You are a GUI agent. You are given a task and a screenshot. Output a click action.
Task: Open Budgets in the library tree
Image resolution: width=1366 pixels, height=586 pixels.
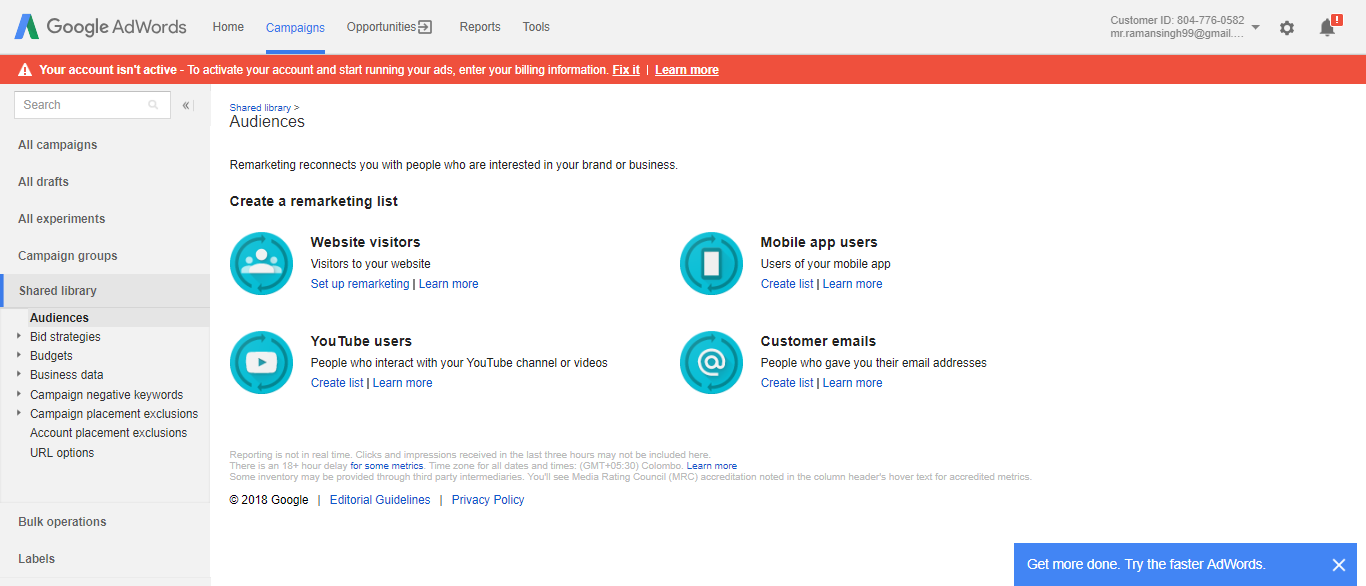(x=51, y=356)
